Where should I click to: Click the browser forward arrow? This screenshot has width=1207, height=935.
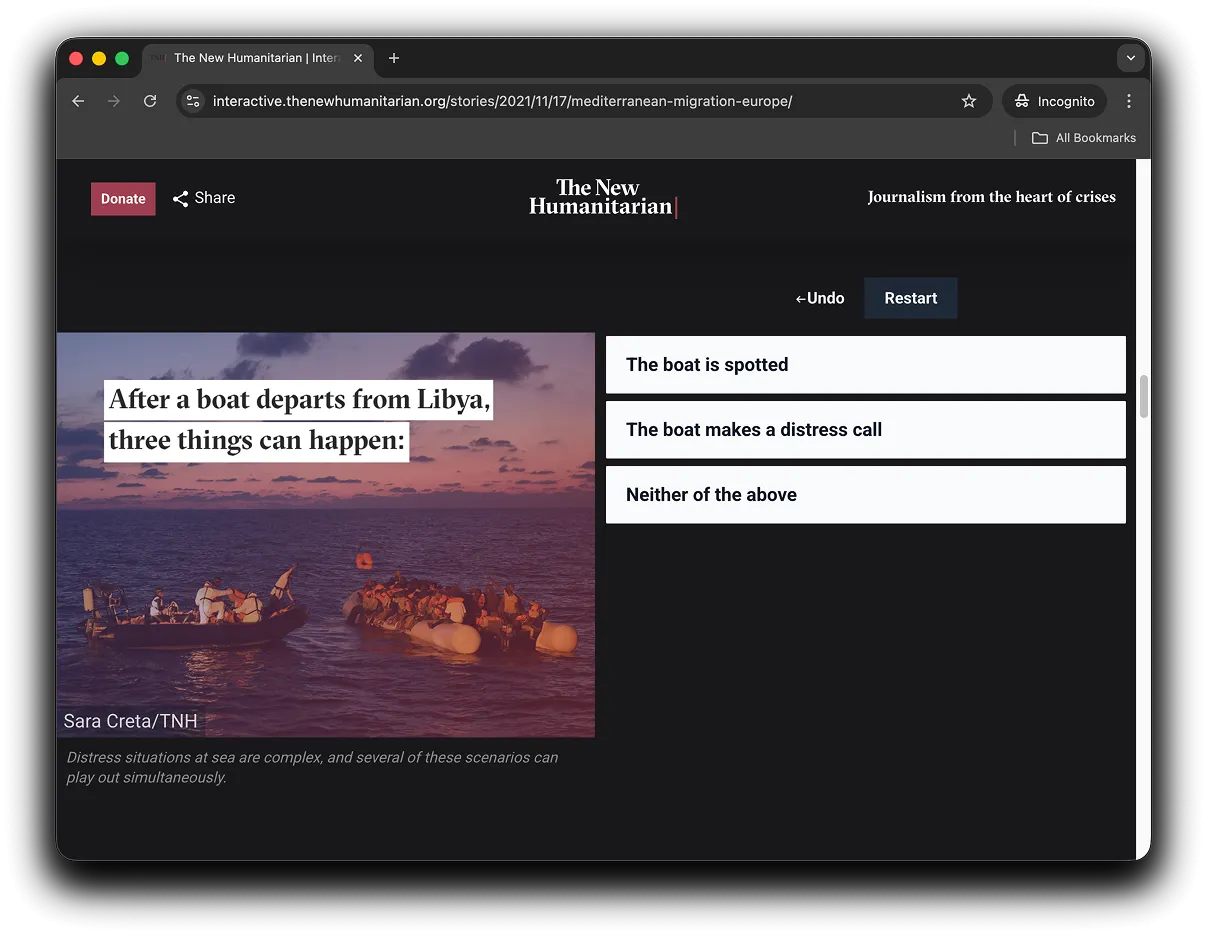tap(114, 101)
